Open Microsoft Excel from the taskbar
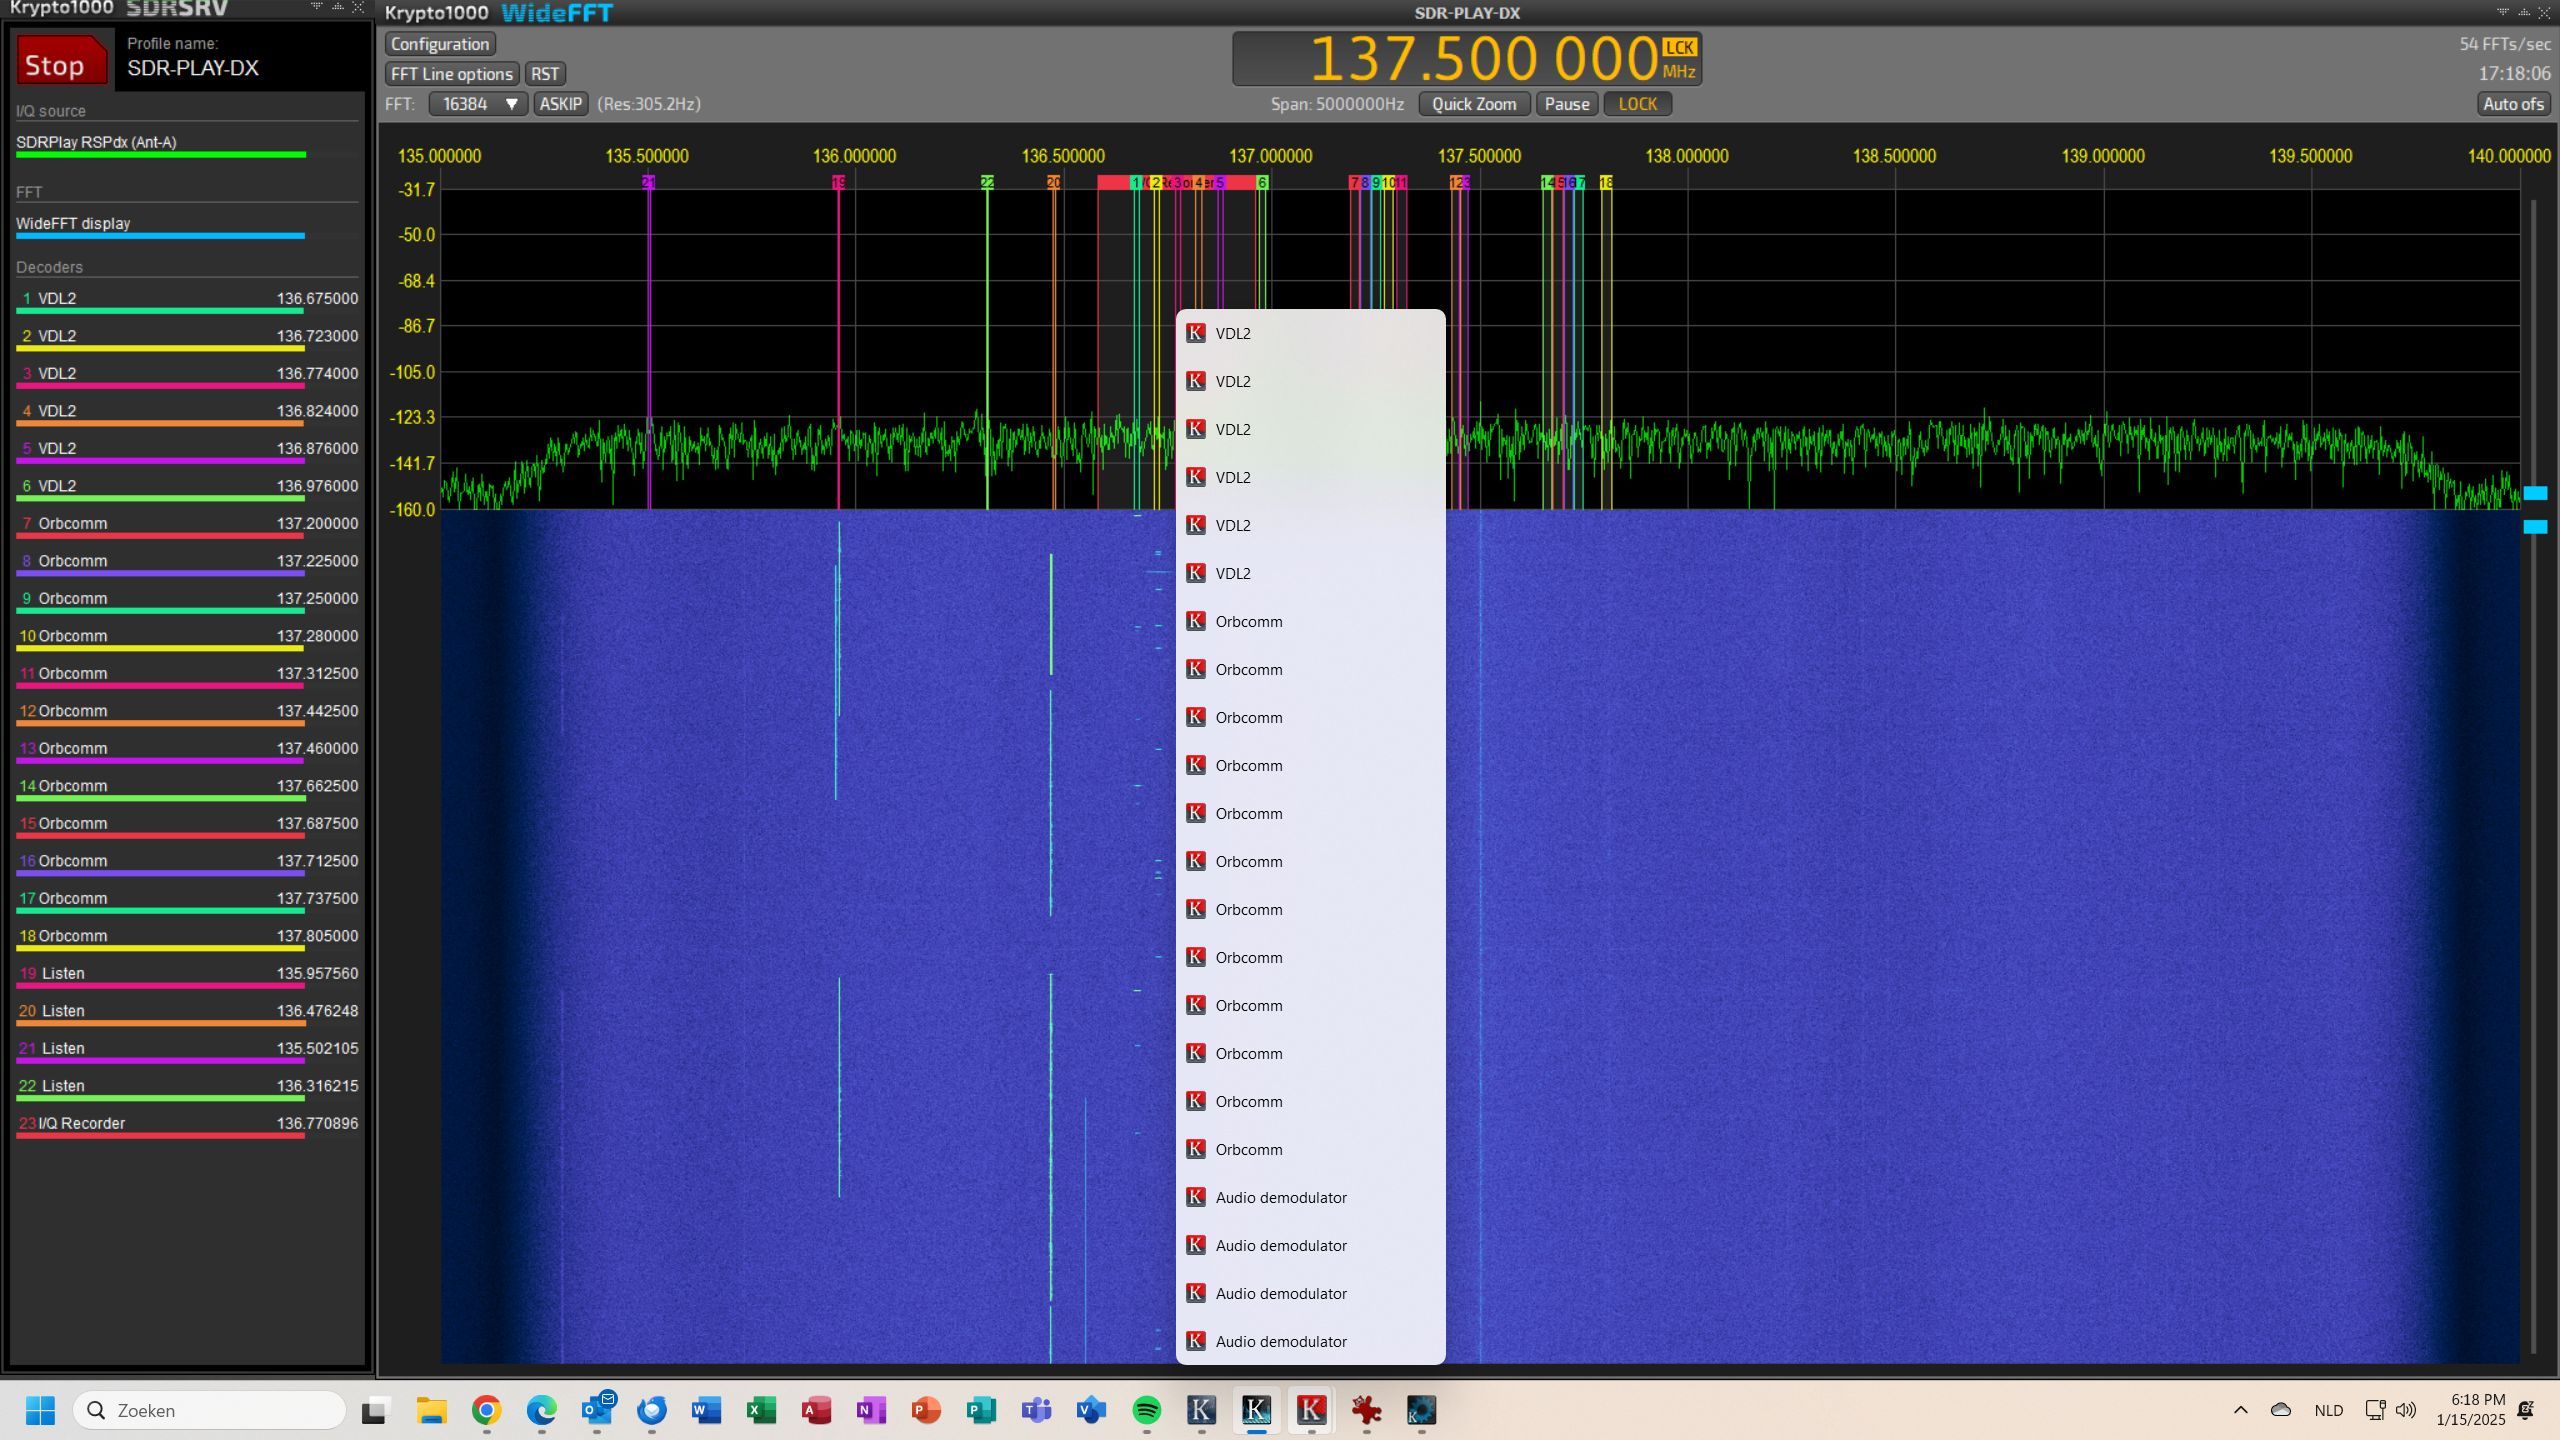This screenshot has width=2560, height=1440. [761, 1410]
